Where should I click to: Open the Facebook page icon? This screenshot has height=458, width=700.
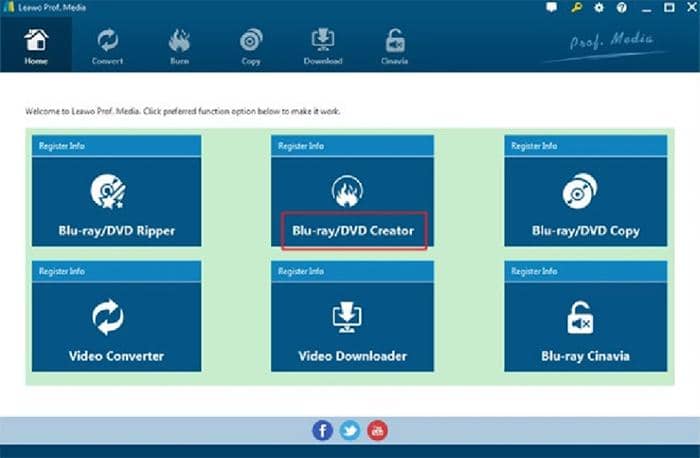pyautogui.click(x=322, y=431)
